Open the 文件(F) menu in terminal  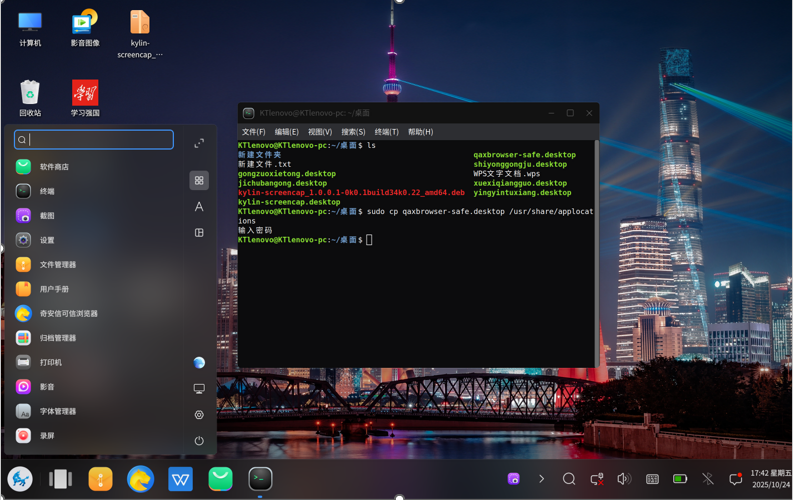pos(254,132)
